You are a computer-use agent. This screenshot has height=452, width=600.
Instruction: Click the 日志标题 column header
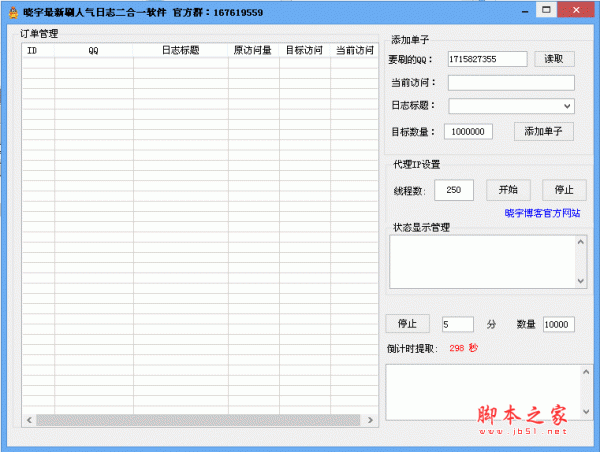click(181, 51)
